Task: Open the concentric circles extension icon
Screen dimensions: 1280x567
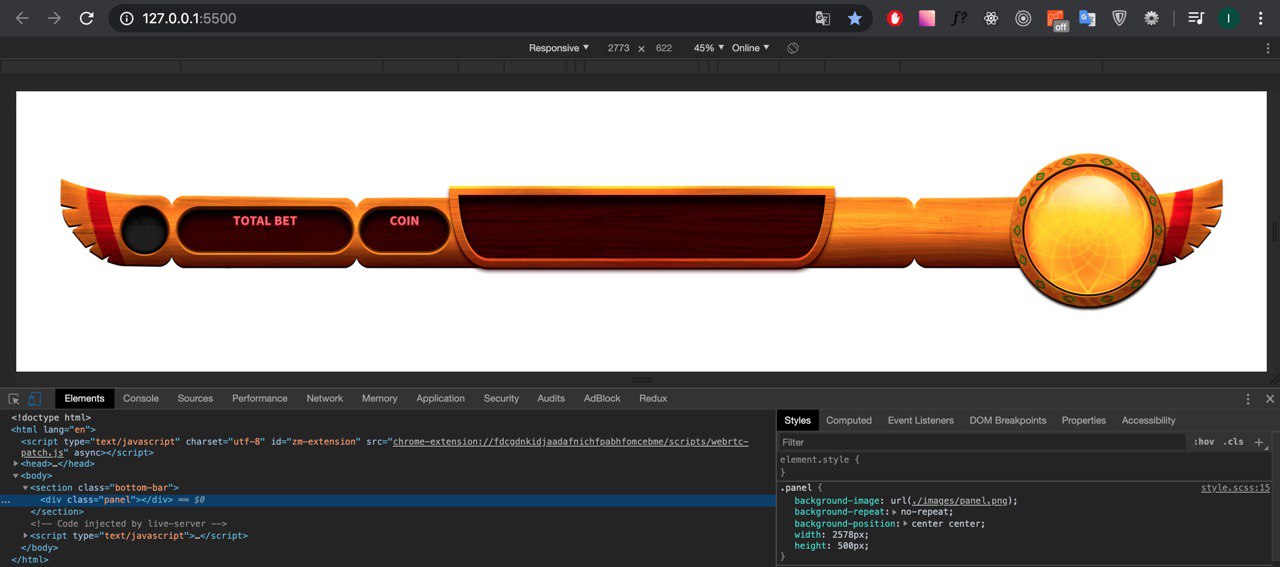Action: [1023, 18]
